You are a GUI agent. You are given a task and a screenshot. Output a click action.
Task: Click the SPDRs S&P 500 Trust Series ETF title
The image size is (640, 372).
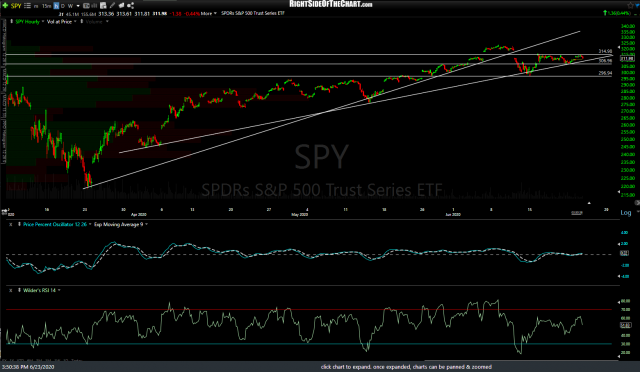[253, 13]
